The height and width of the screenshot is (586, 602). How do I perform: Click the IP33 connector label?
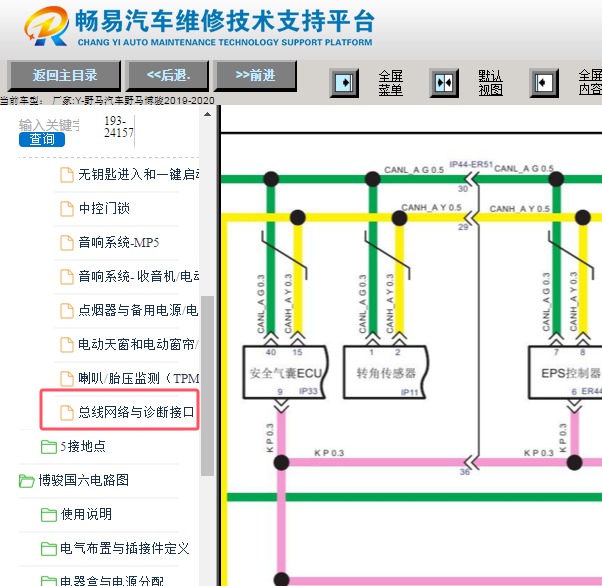(308, 391)
